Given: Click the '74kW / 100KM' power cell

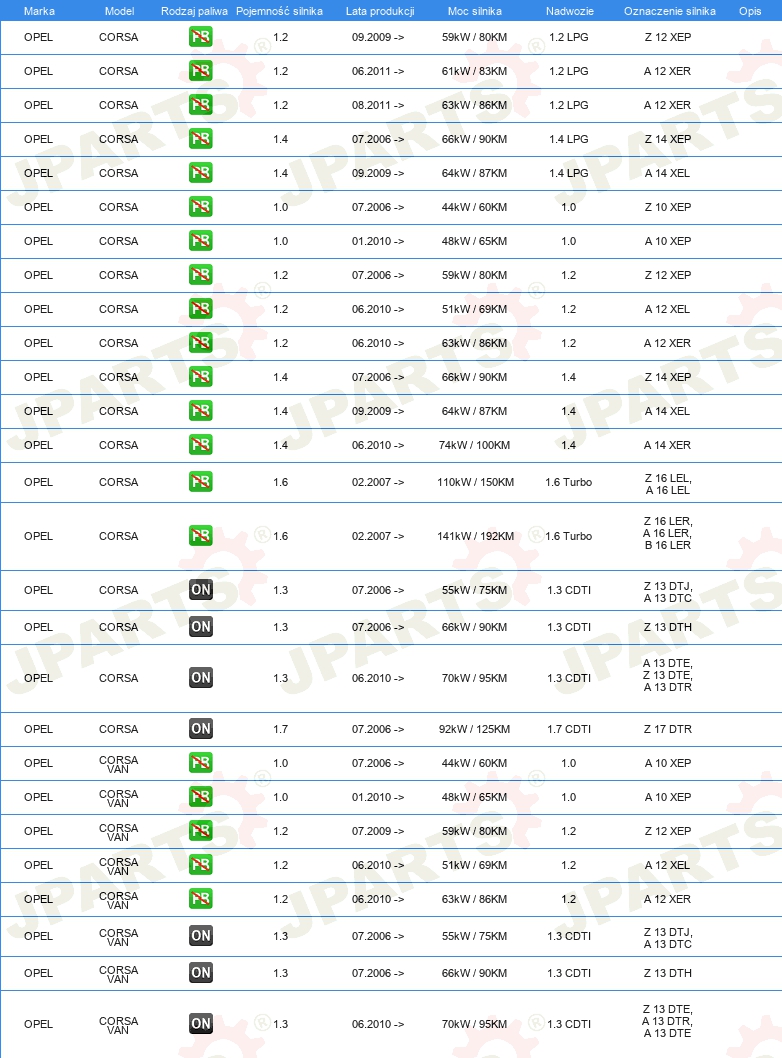Looking at the screenshot, I should [474, 445].
